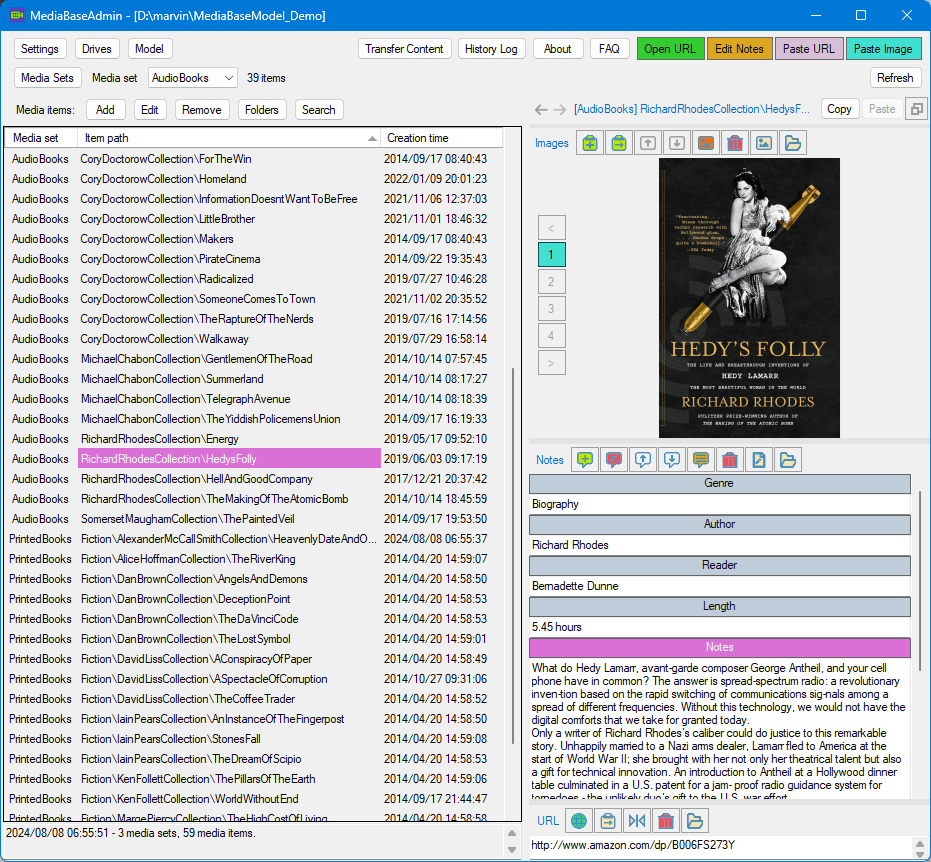Sort by the Item path column header
The width and height of the screenshot is (931, 862).
click(x=229, y=138)
